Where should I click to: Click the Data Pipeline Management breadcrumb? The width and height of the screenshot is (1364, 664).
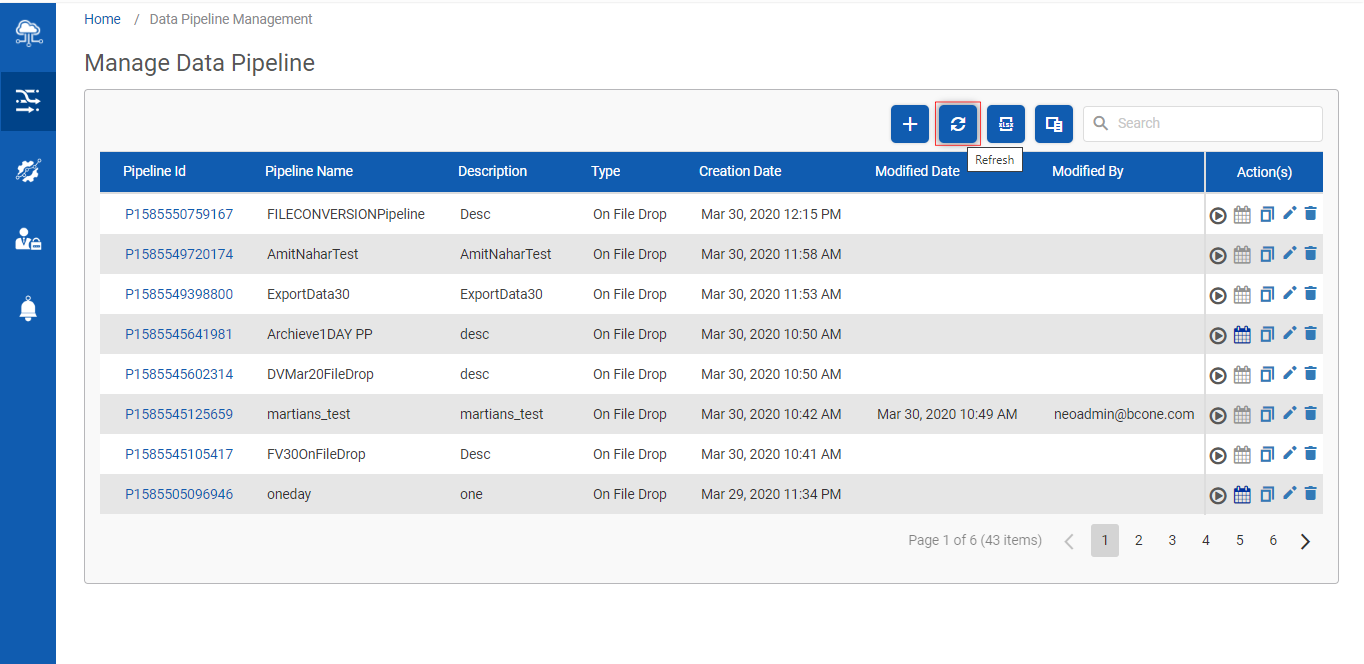(231, 19)
